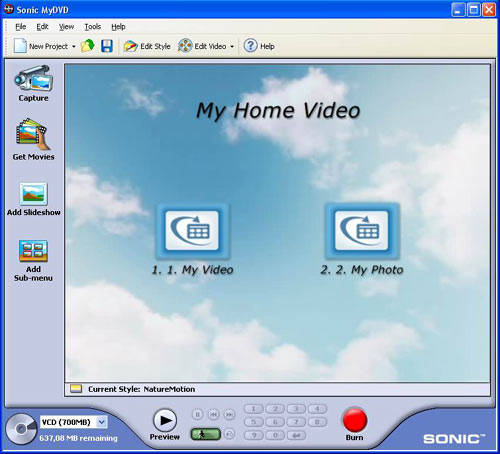This screenshot has width=500, height=454.
Task: Click remote keypad button 1
Action: (253, 409)
